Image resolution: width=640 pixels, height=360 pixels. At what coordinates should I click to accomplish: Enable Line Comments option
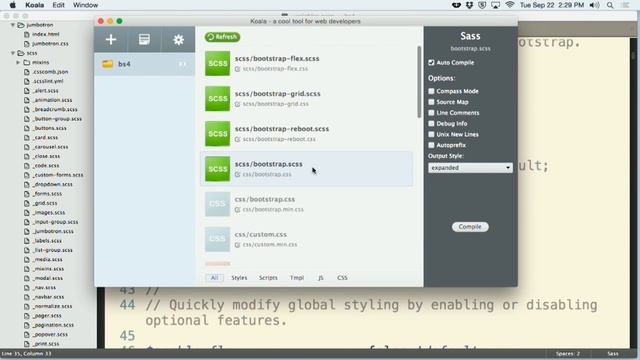tap(431, 113)
